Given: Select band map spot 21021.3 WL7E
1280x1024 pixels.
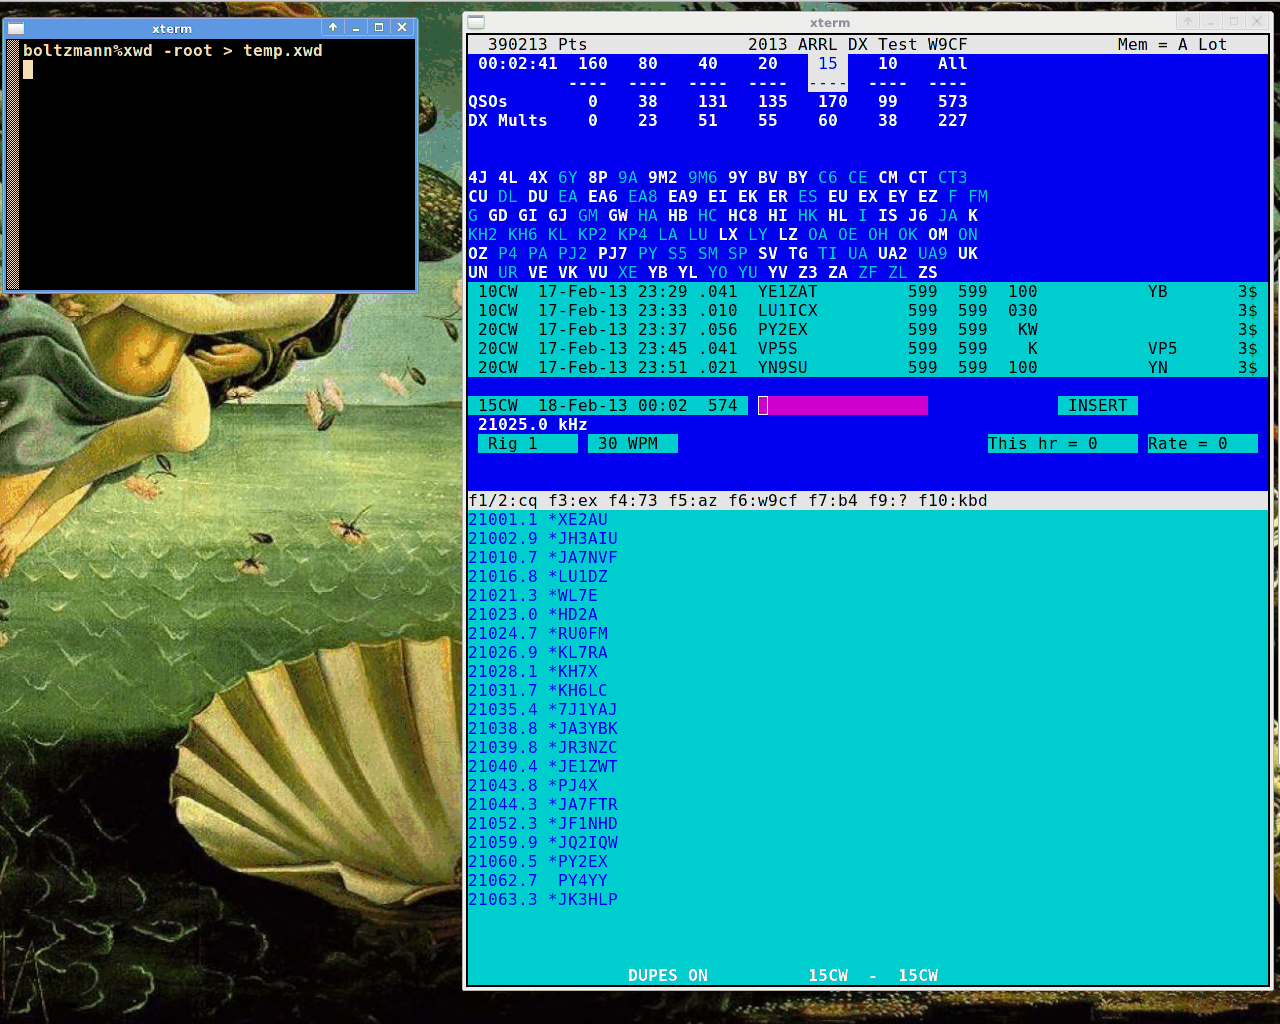Looking at the screenshot, I should (533, 596).
